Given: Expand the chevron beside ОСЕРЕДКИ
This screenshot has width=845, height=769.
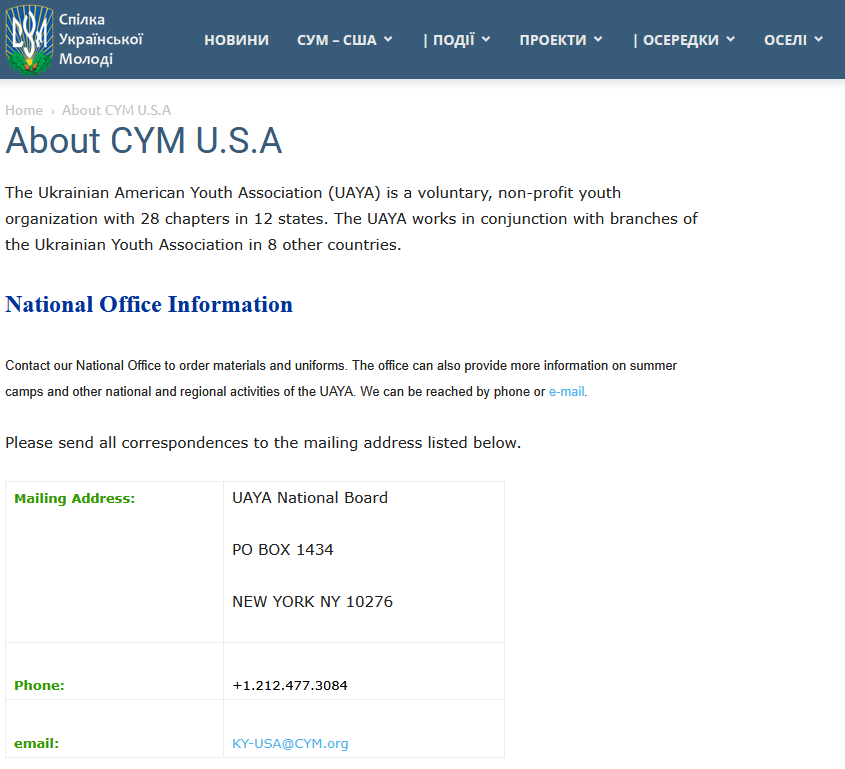Looking at the screenshot, I should (730, 40).
